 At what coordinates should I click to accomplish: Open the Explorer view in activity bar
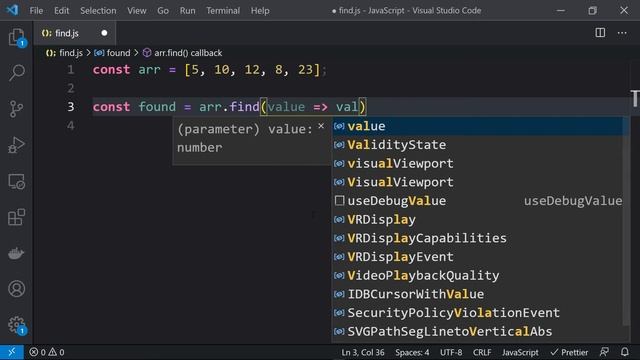16,38
